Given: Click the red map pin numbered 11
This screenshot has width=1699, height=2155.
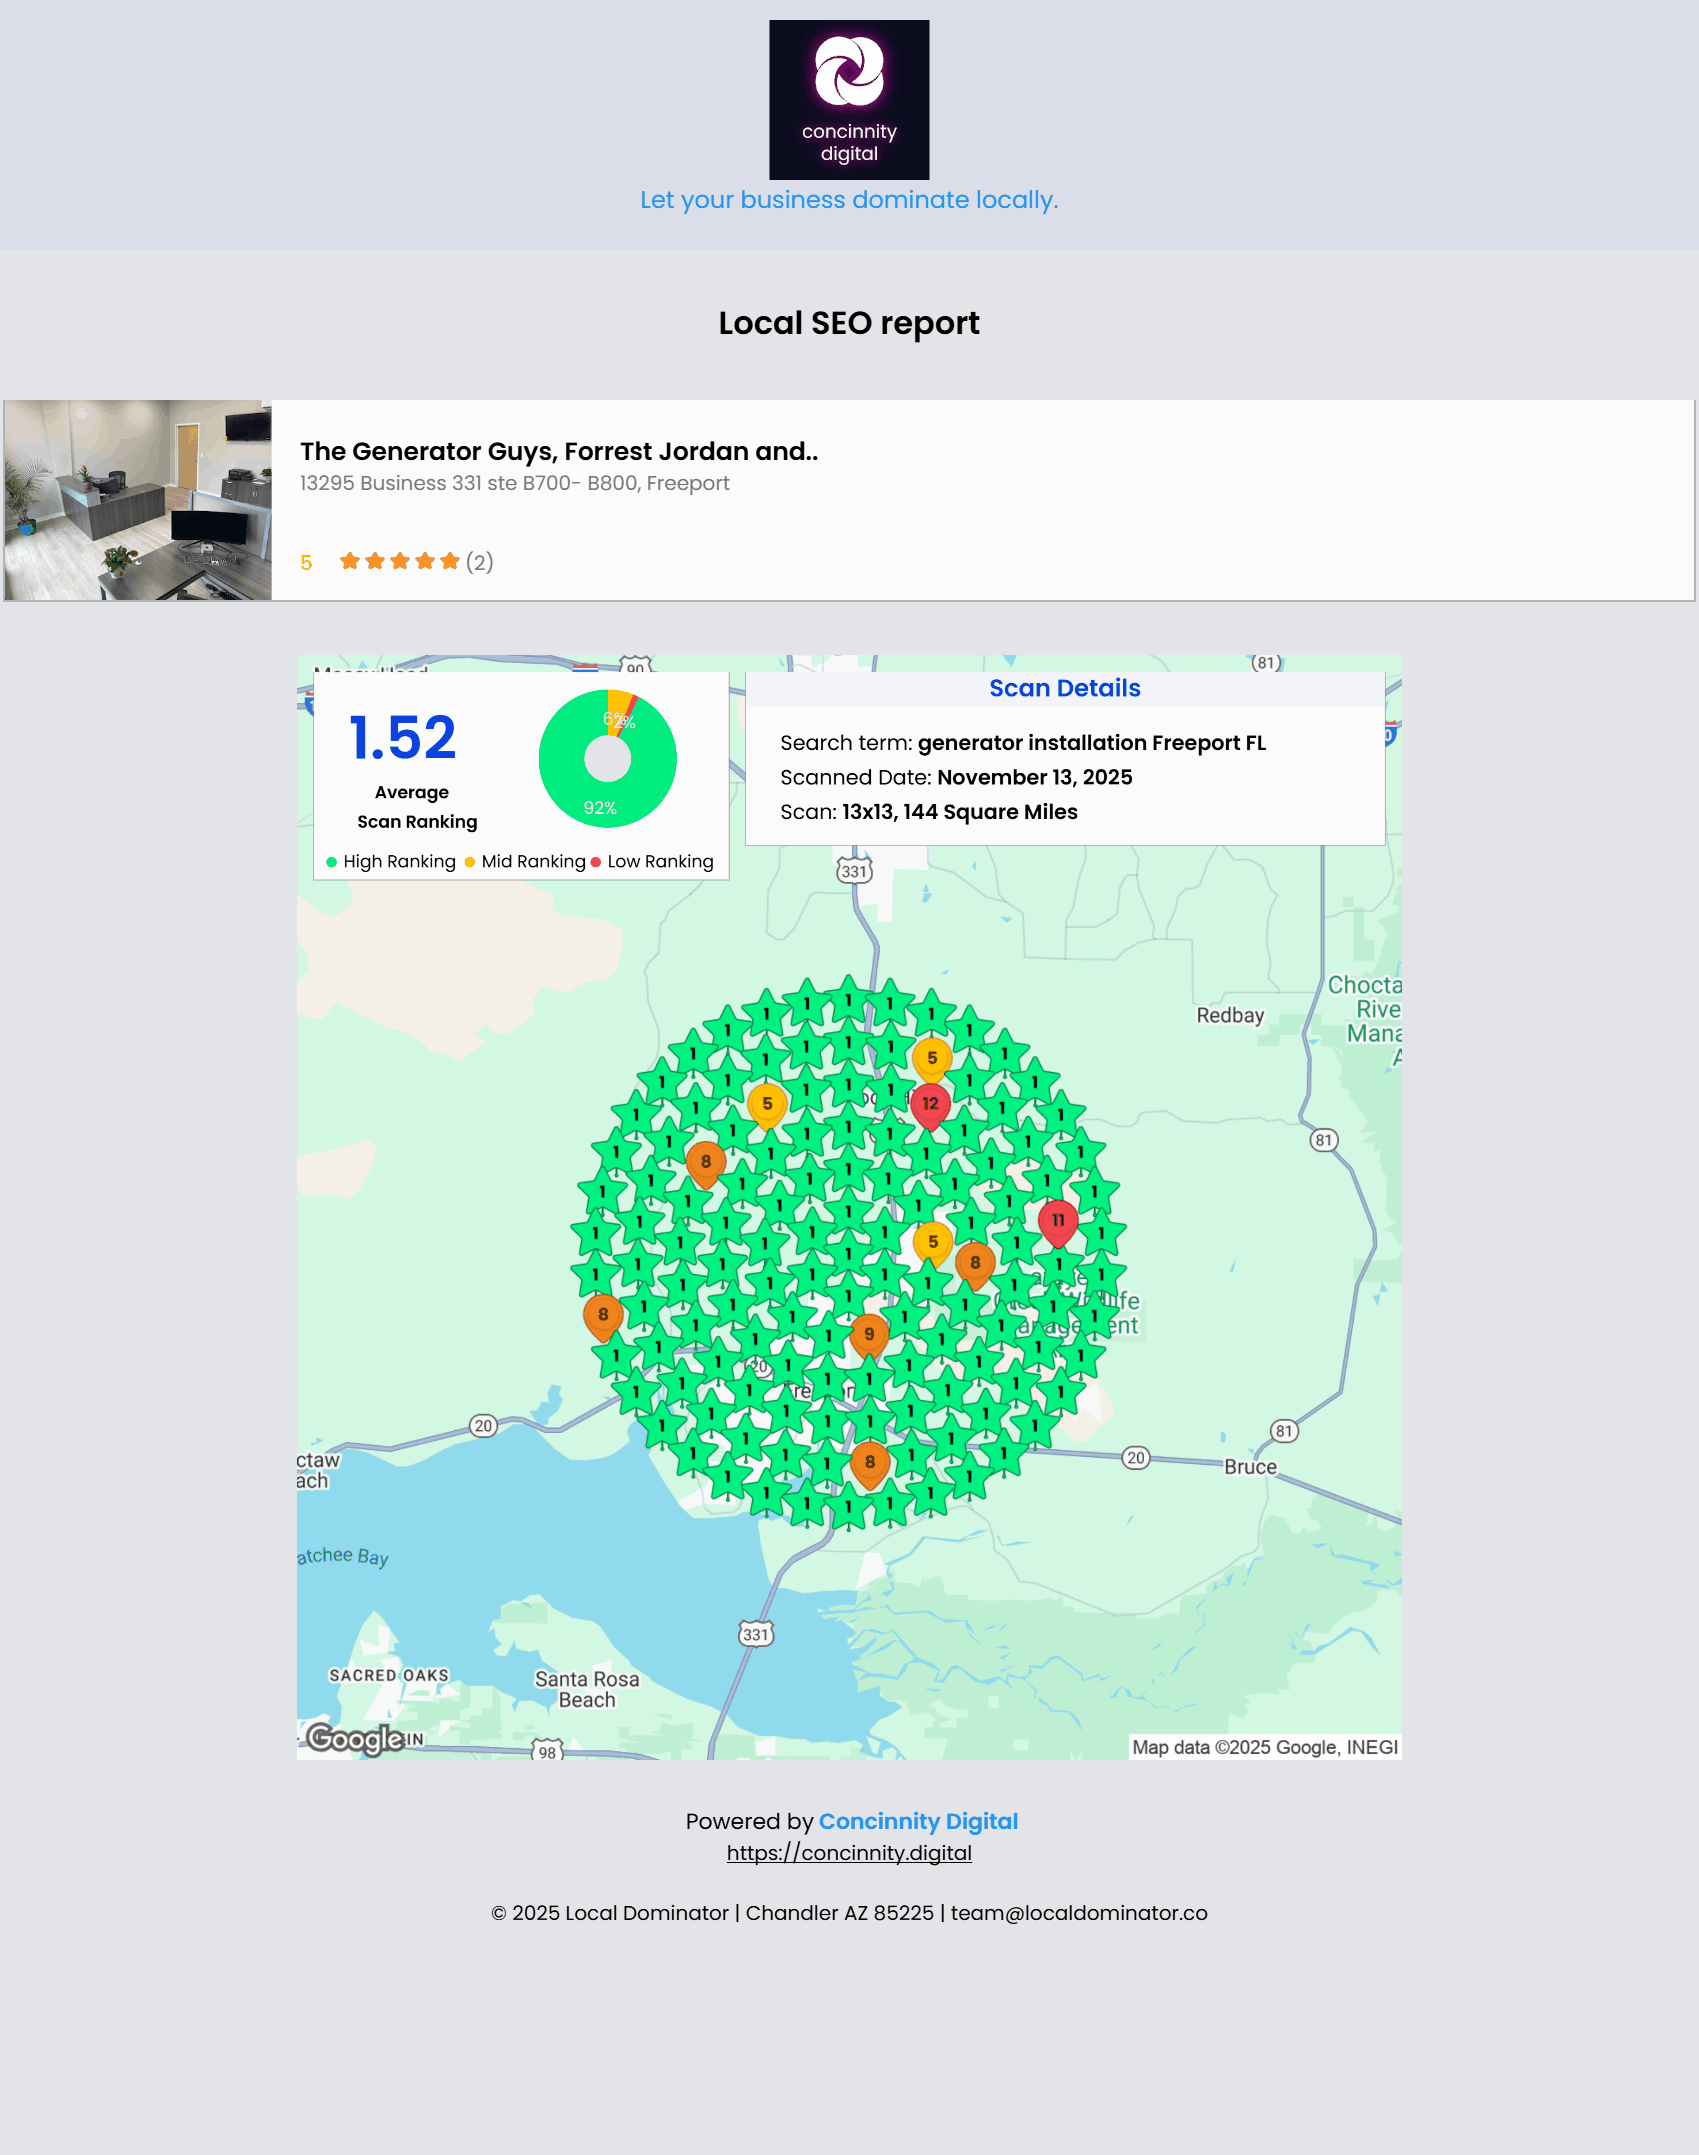Looking at the screenshot, I should coord(1058,1223).
